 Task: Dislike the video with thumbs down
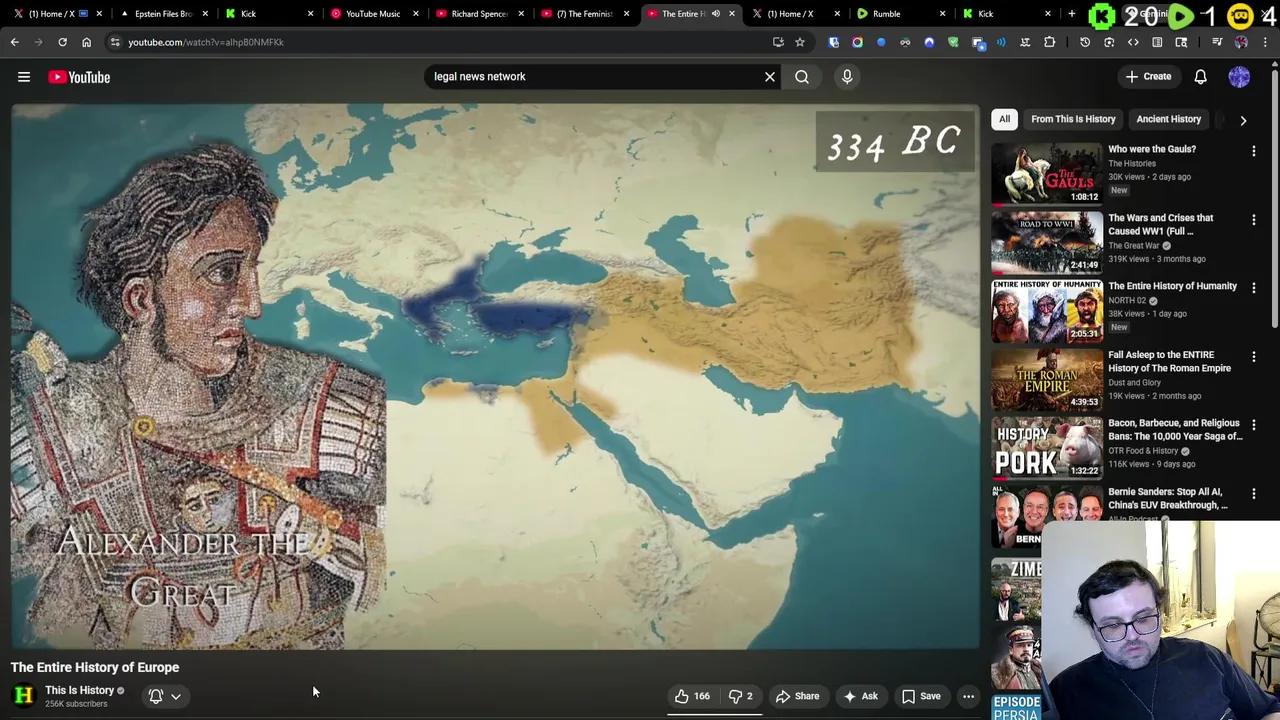[x=741, y=696]
